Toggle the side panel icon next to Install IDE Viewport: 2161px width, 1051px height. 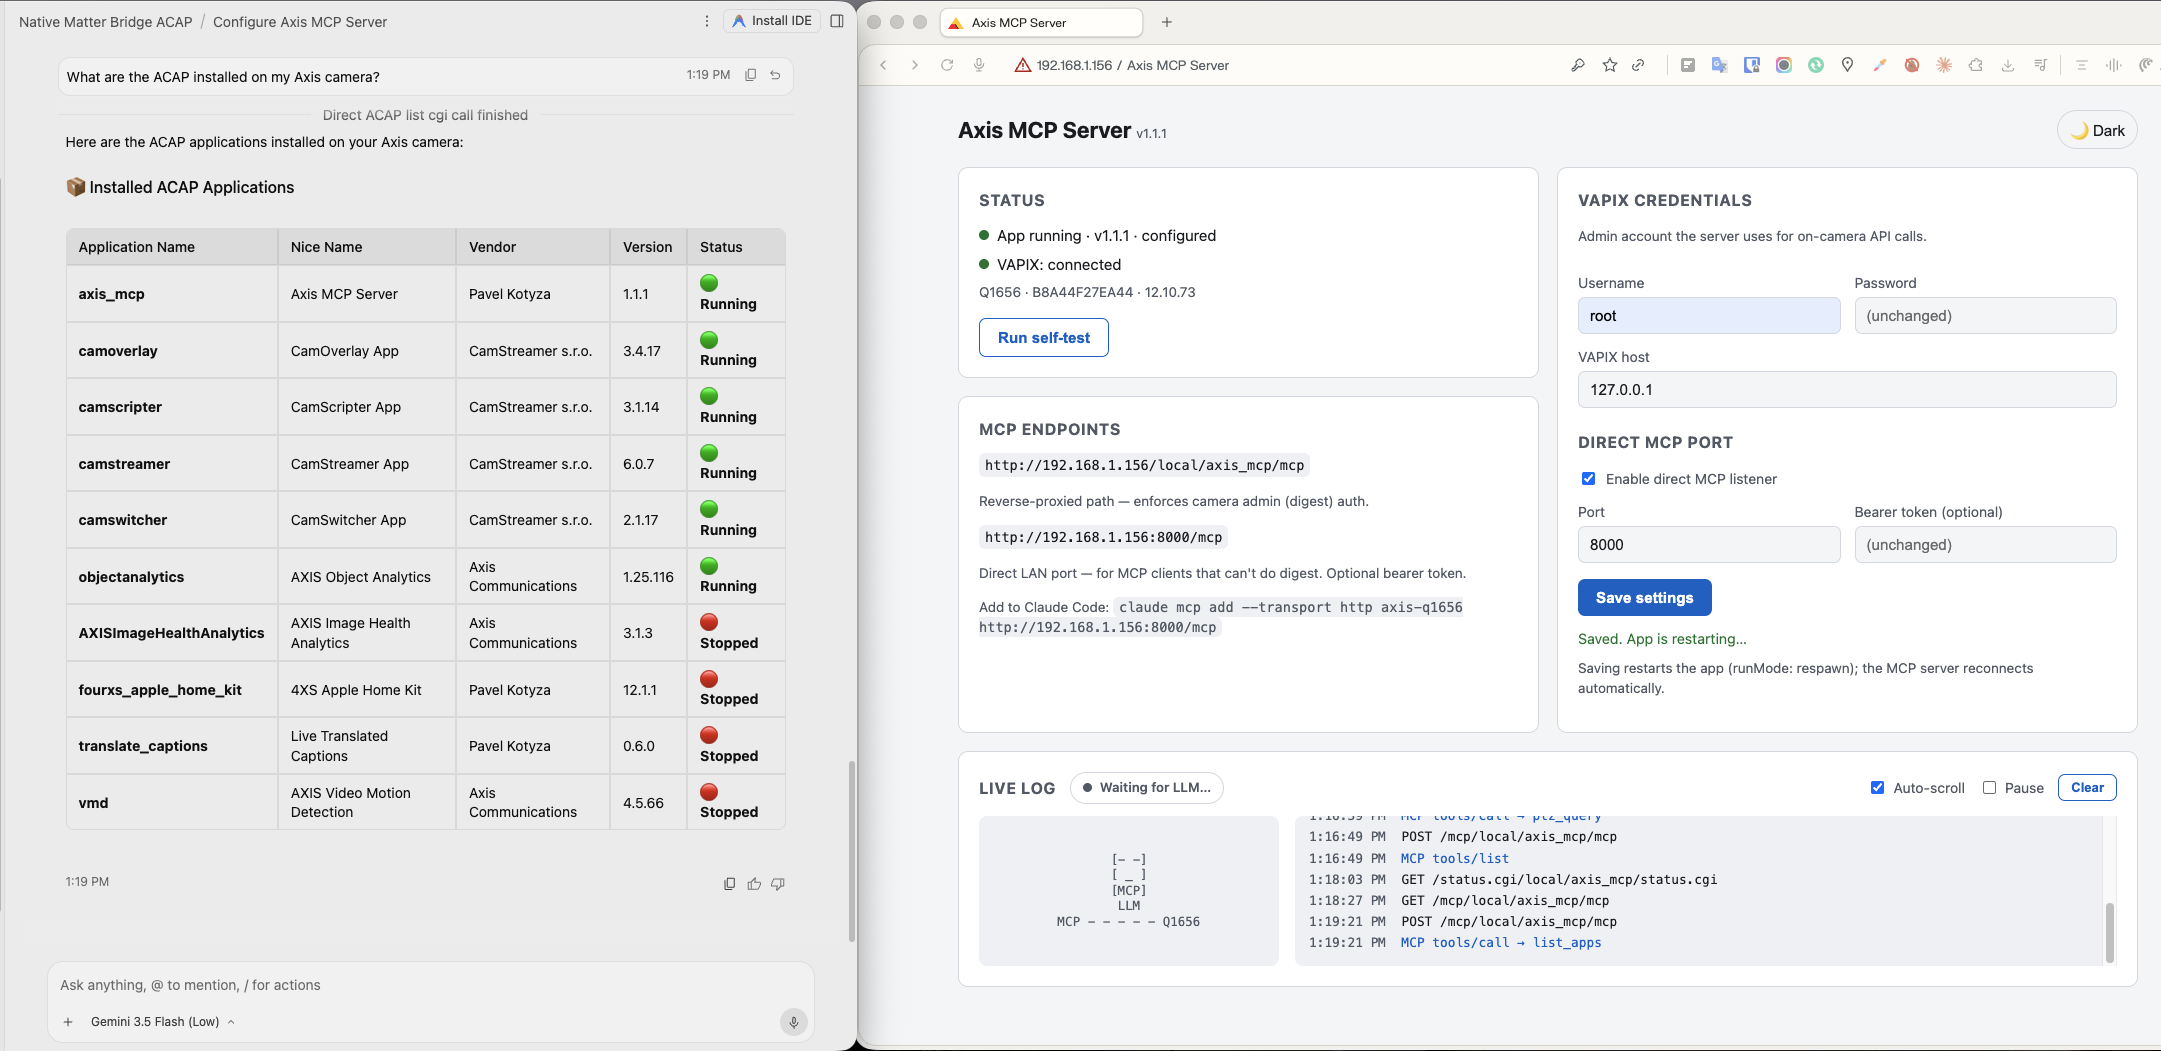[837, 21]
